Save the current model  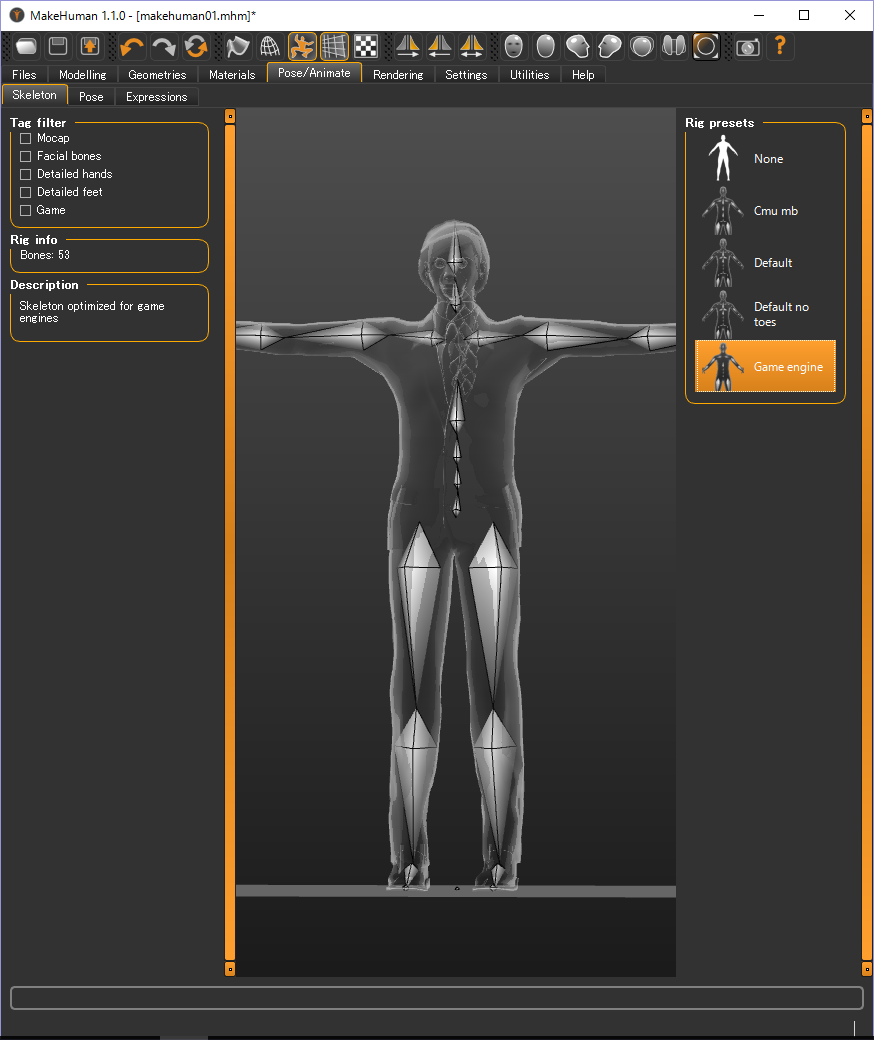tap(57, 46)
